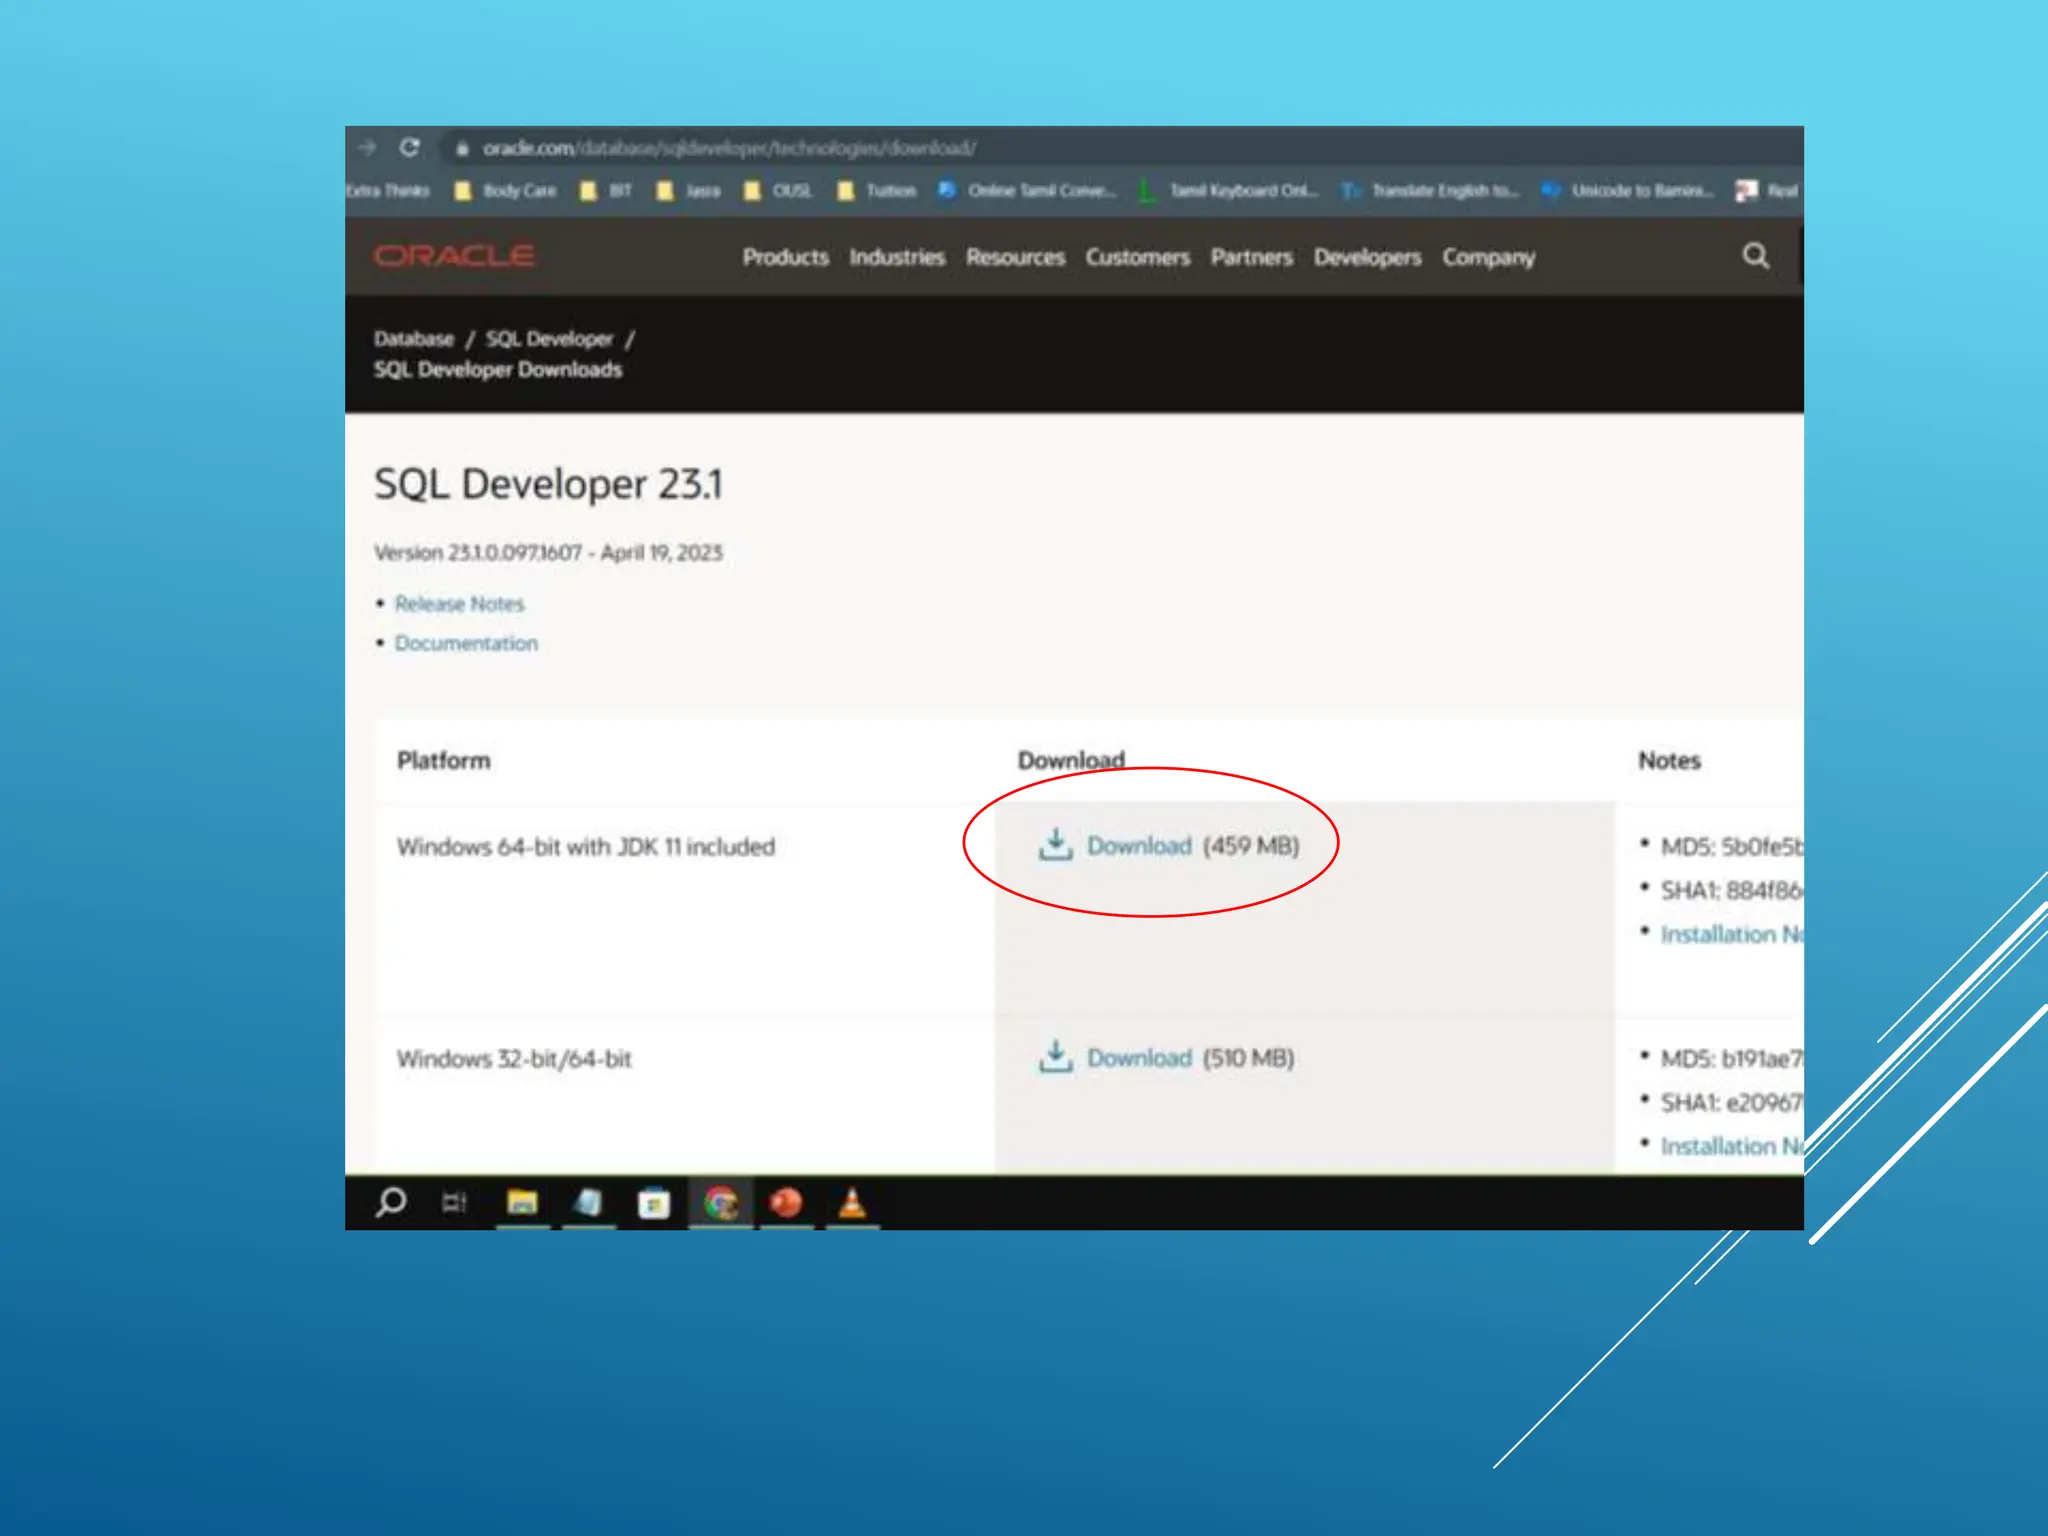Click Download link for 459 MB

click(x=1139, y=846)
